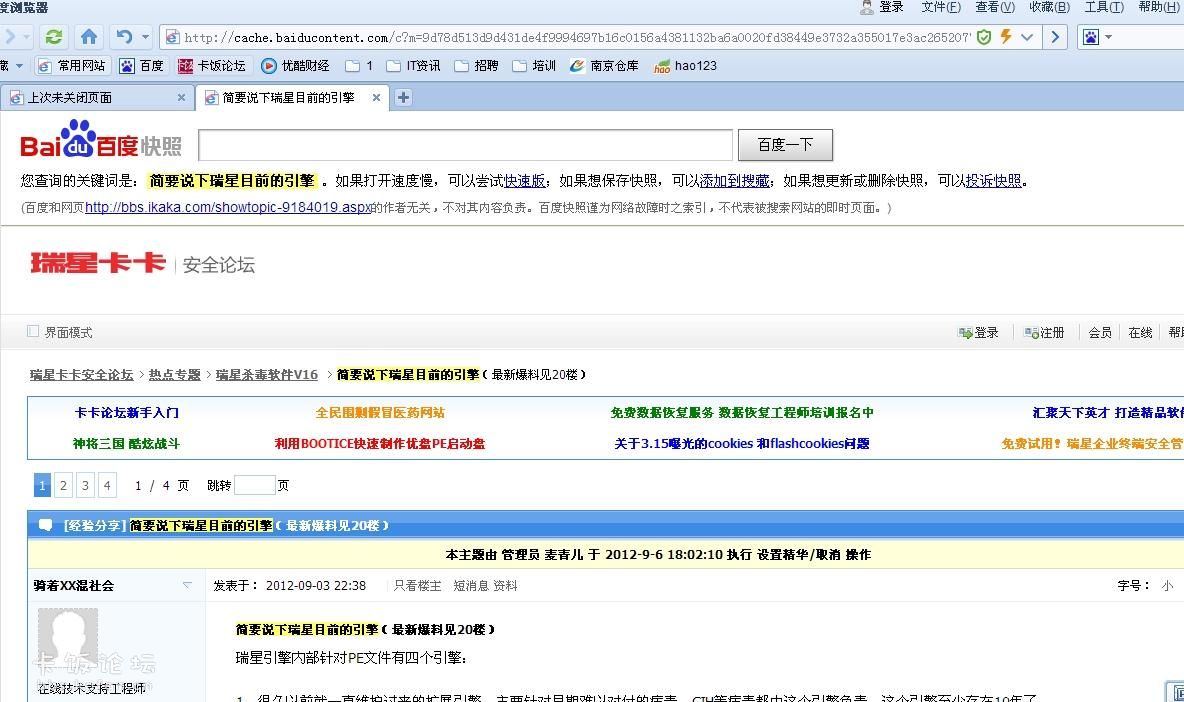Click the Baidu paw search engine icon
Viewport: 1184px width, 702px height.
pos(1090,37)
